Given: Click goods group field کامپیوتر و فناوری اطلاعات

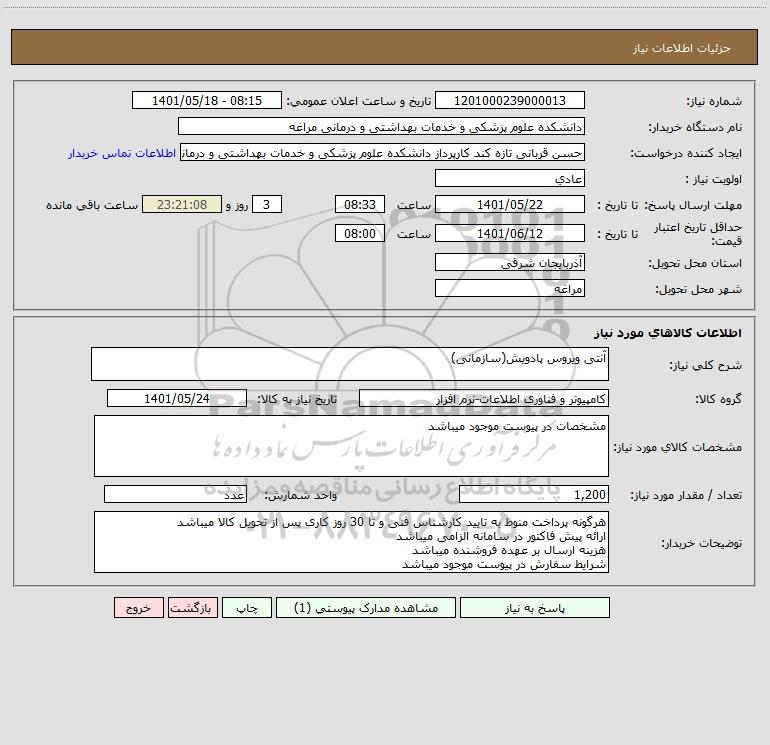Looking at the screenshot, I should coord(484,398).
